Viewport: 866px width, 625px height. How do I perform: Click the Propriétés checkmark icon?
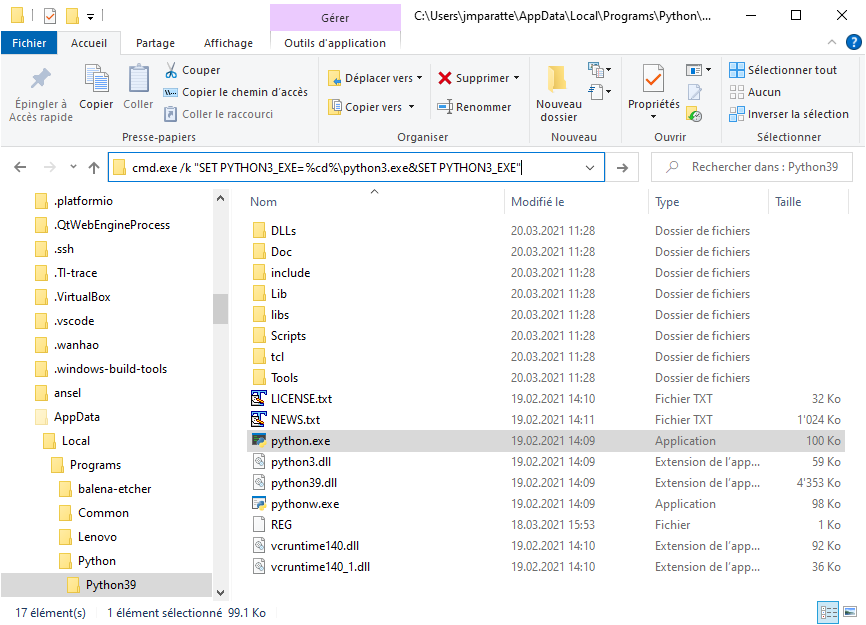[x=653, y=79]
